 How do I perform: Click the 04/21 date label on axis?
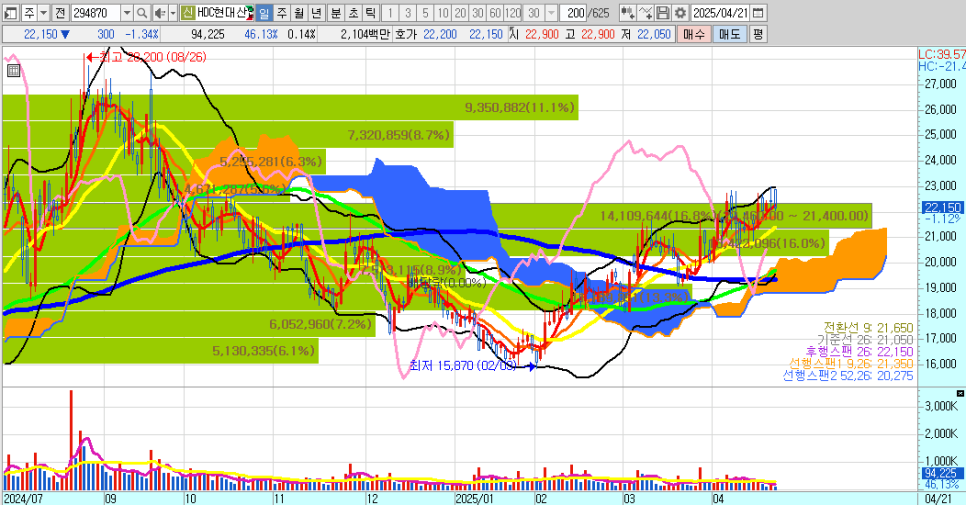tap(938, 498)
